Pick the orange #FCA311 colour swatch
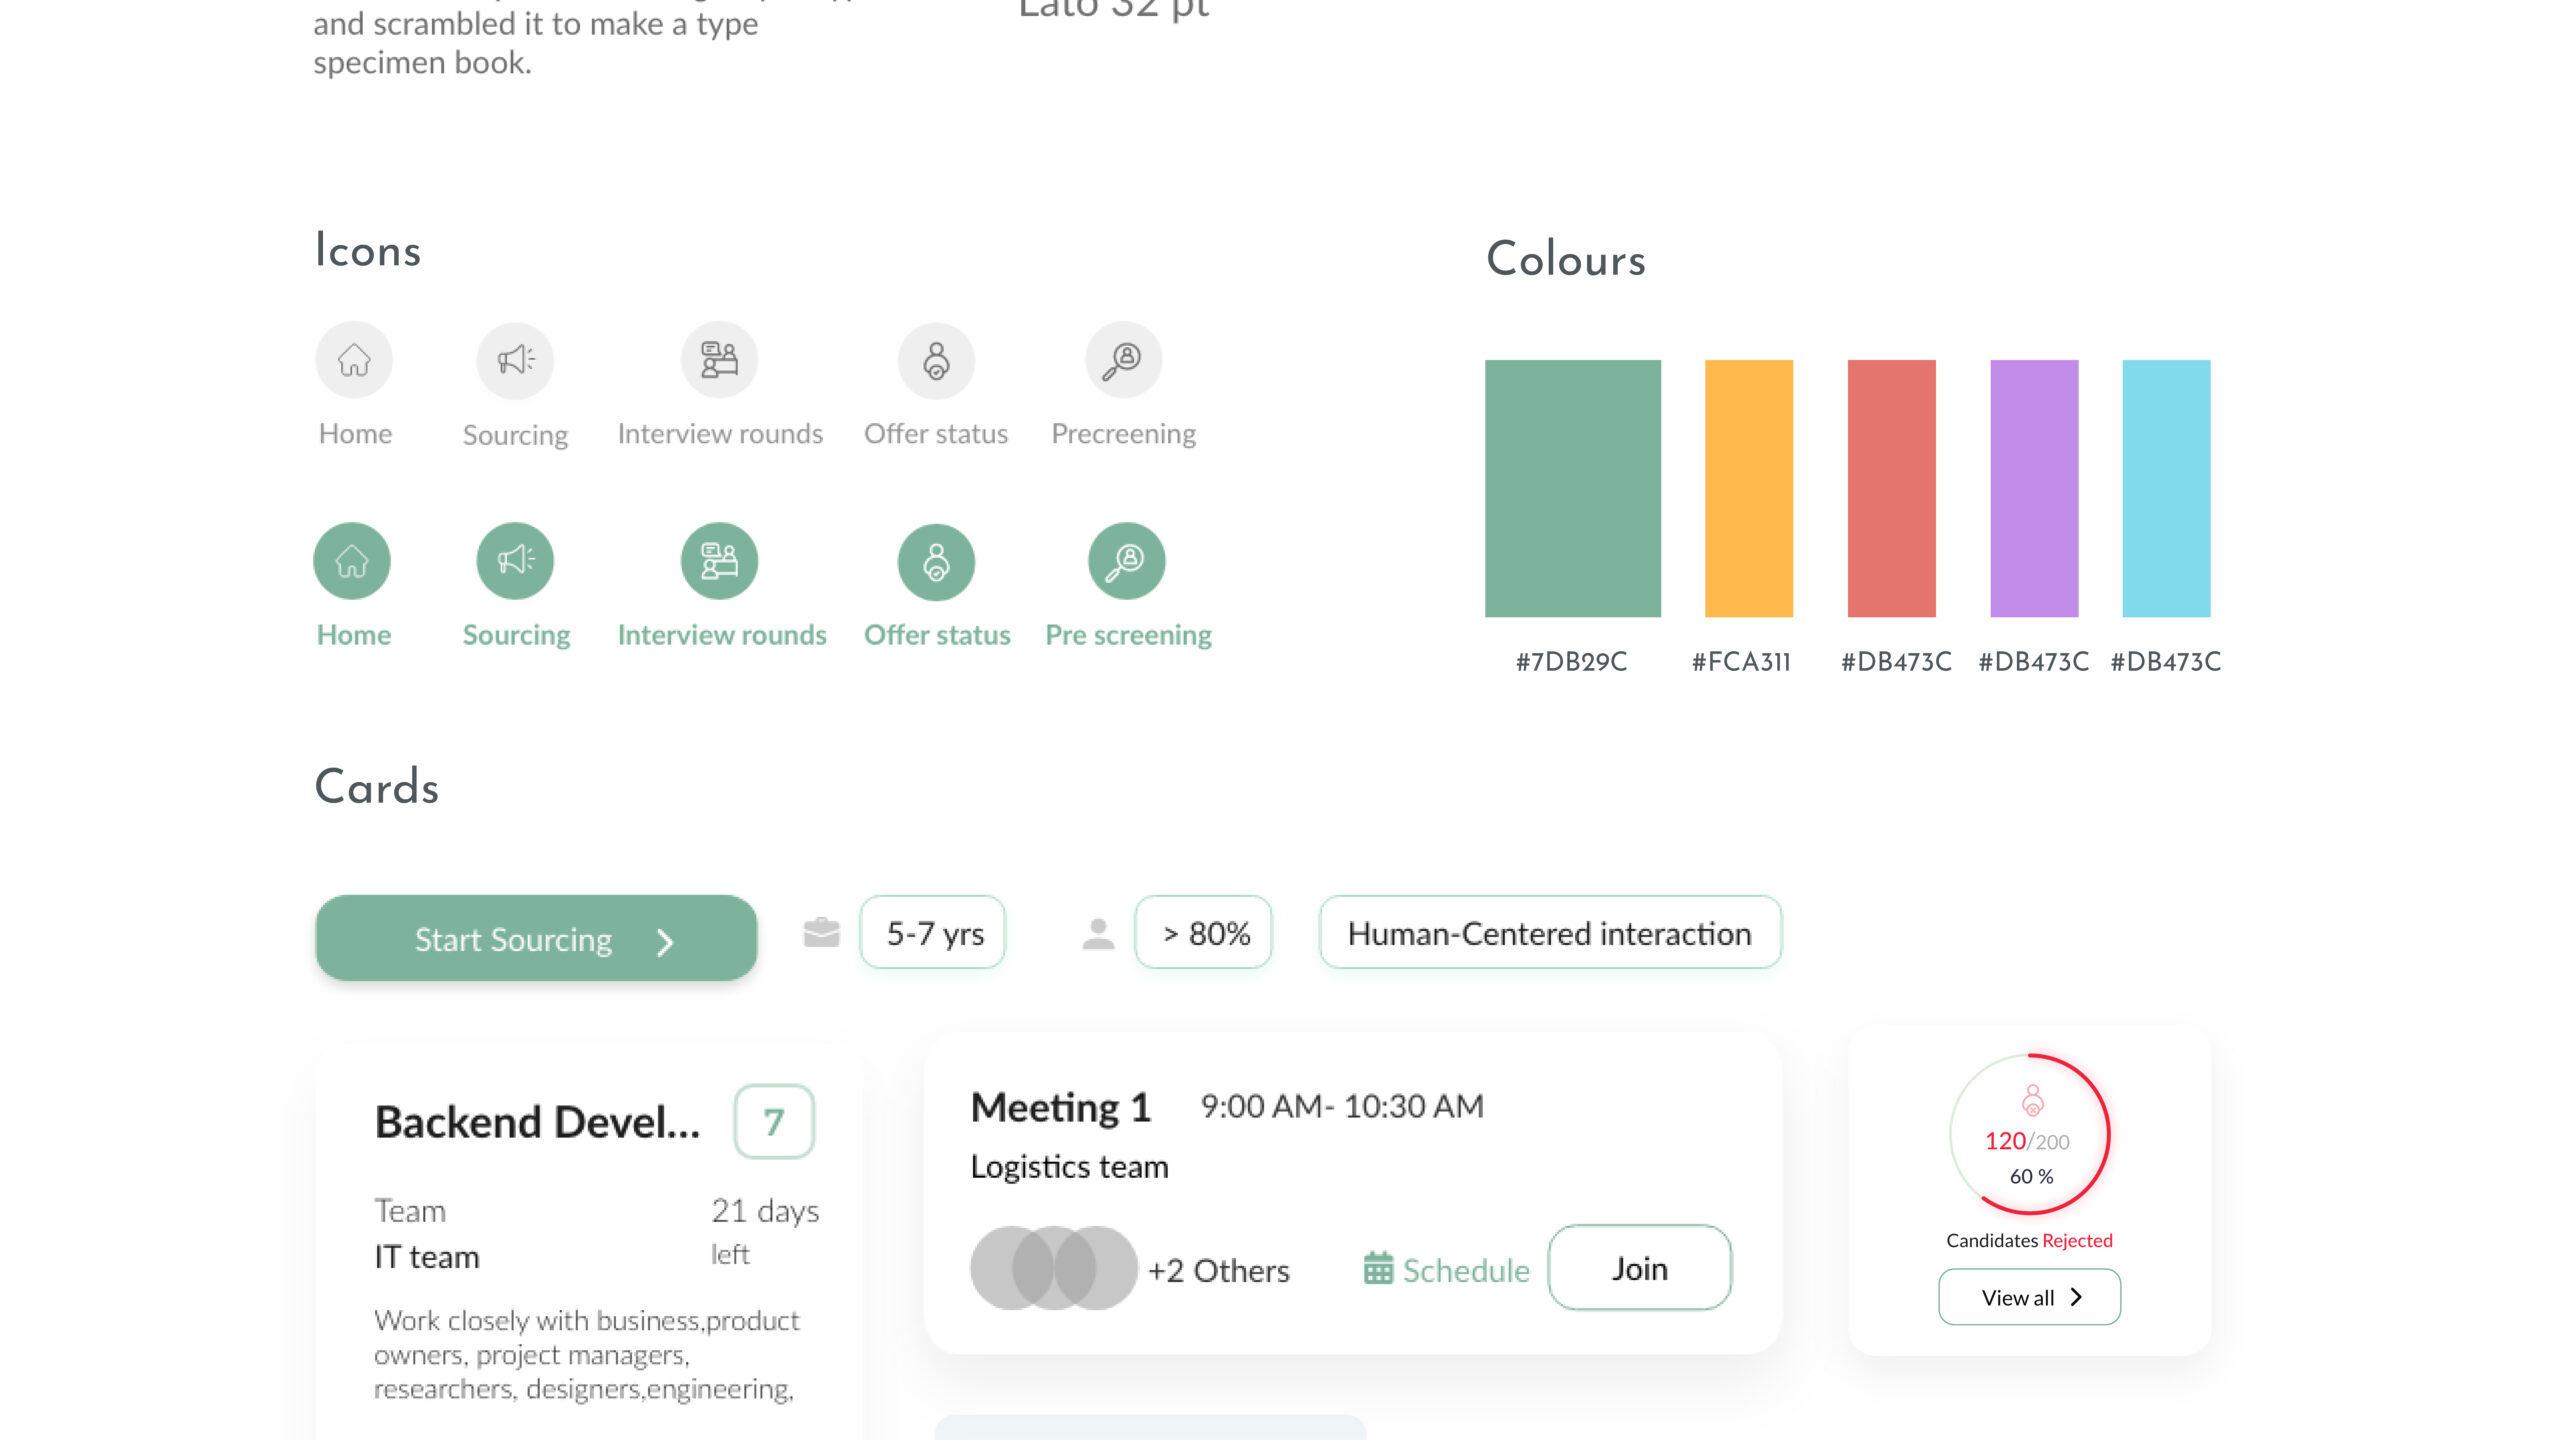Viewport: 2560px width, 1440px height. tap(1748, 488)
